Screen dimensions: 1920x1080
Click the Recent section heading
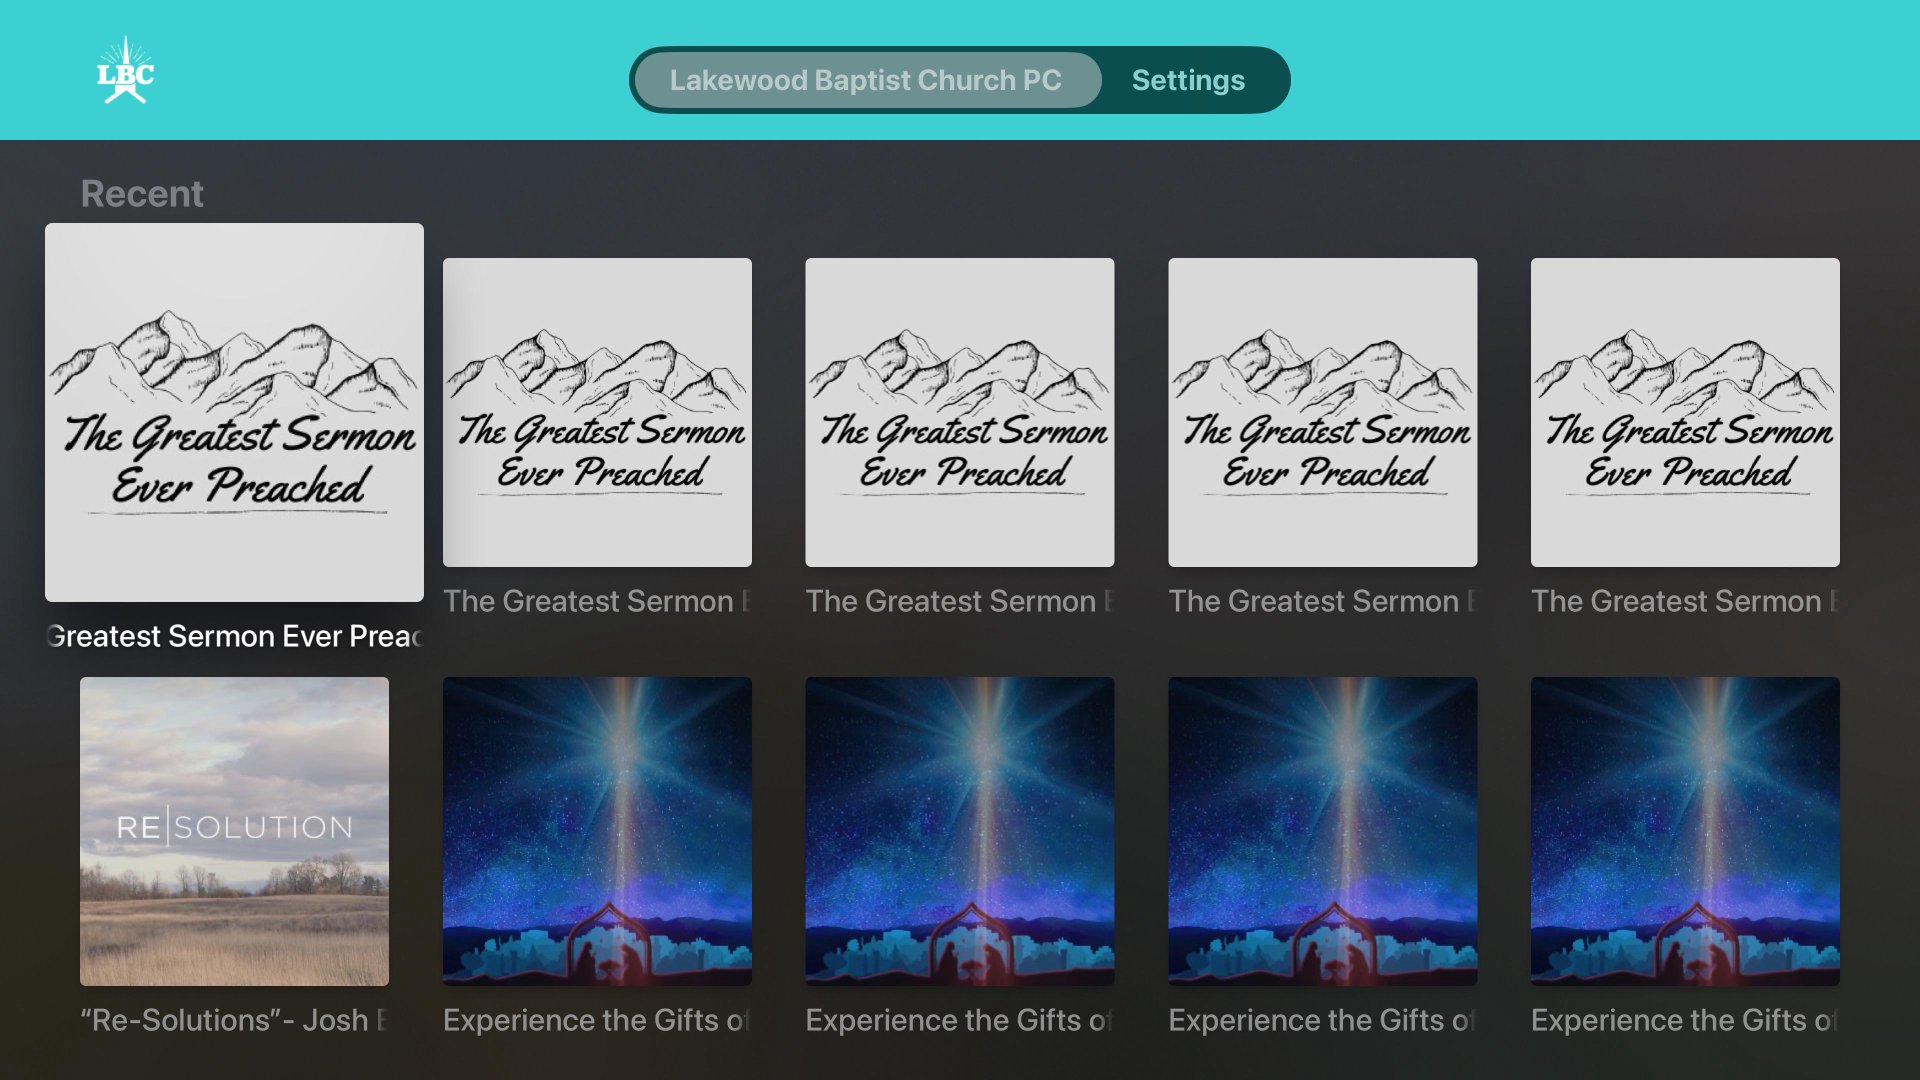click(x=142, y=193)
